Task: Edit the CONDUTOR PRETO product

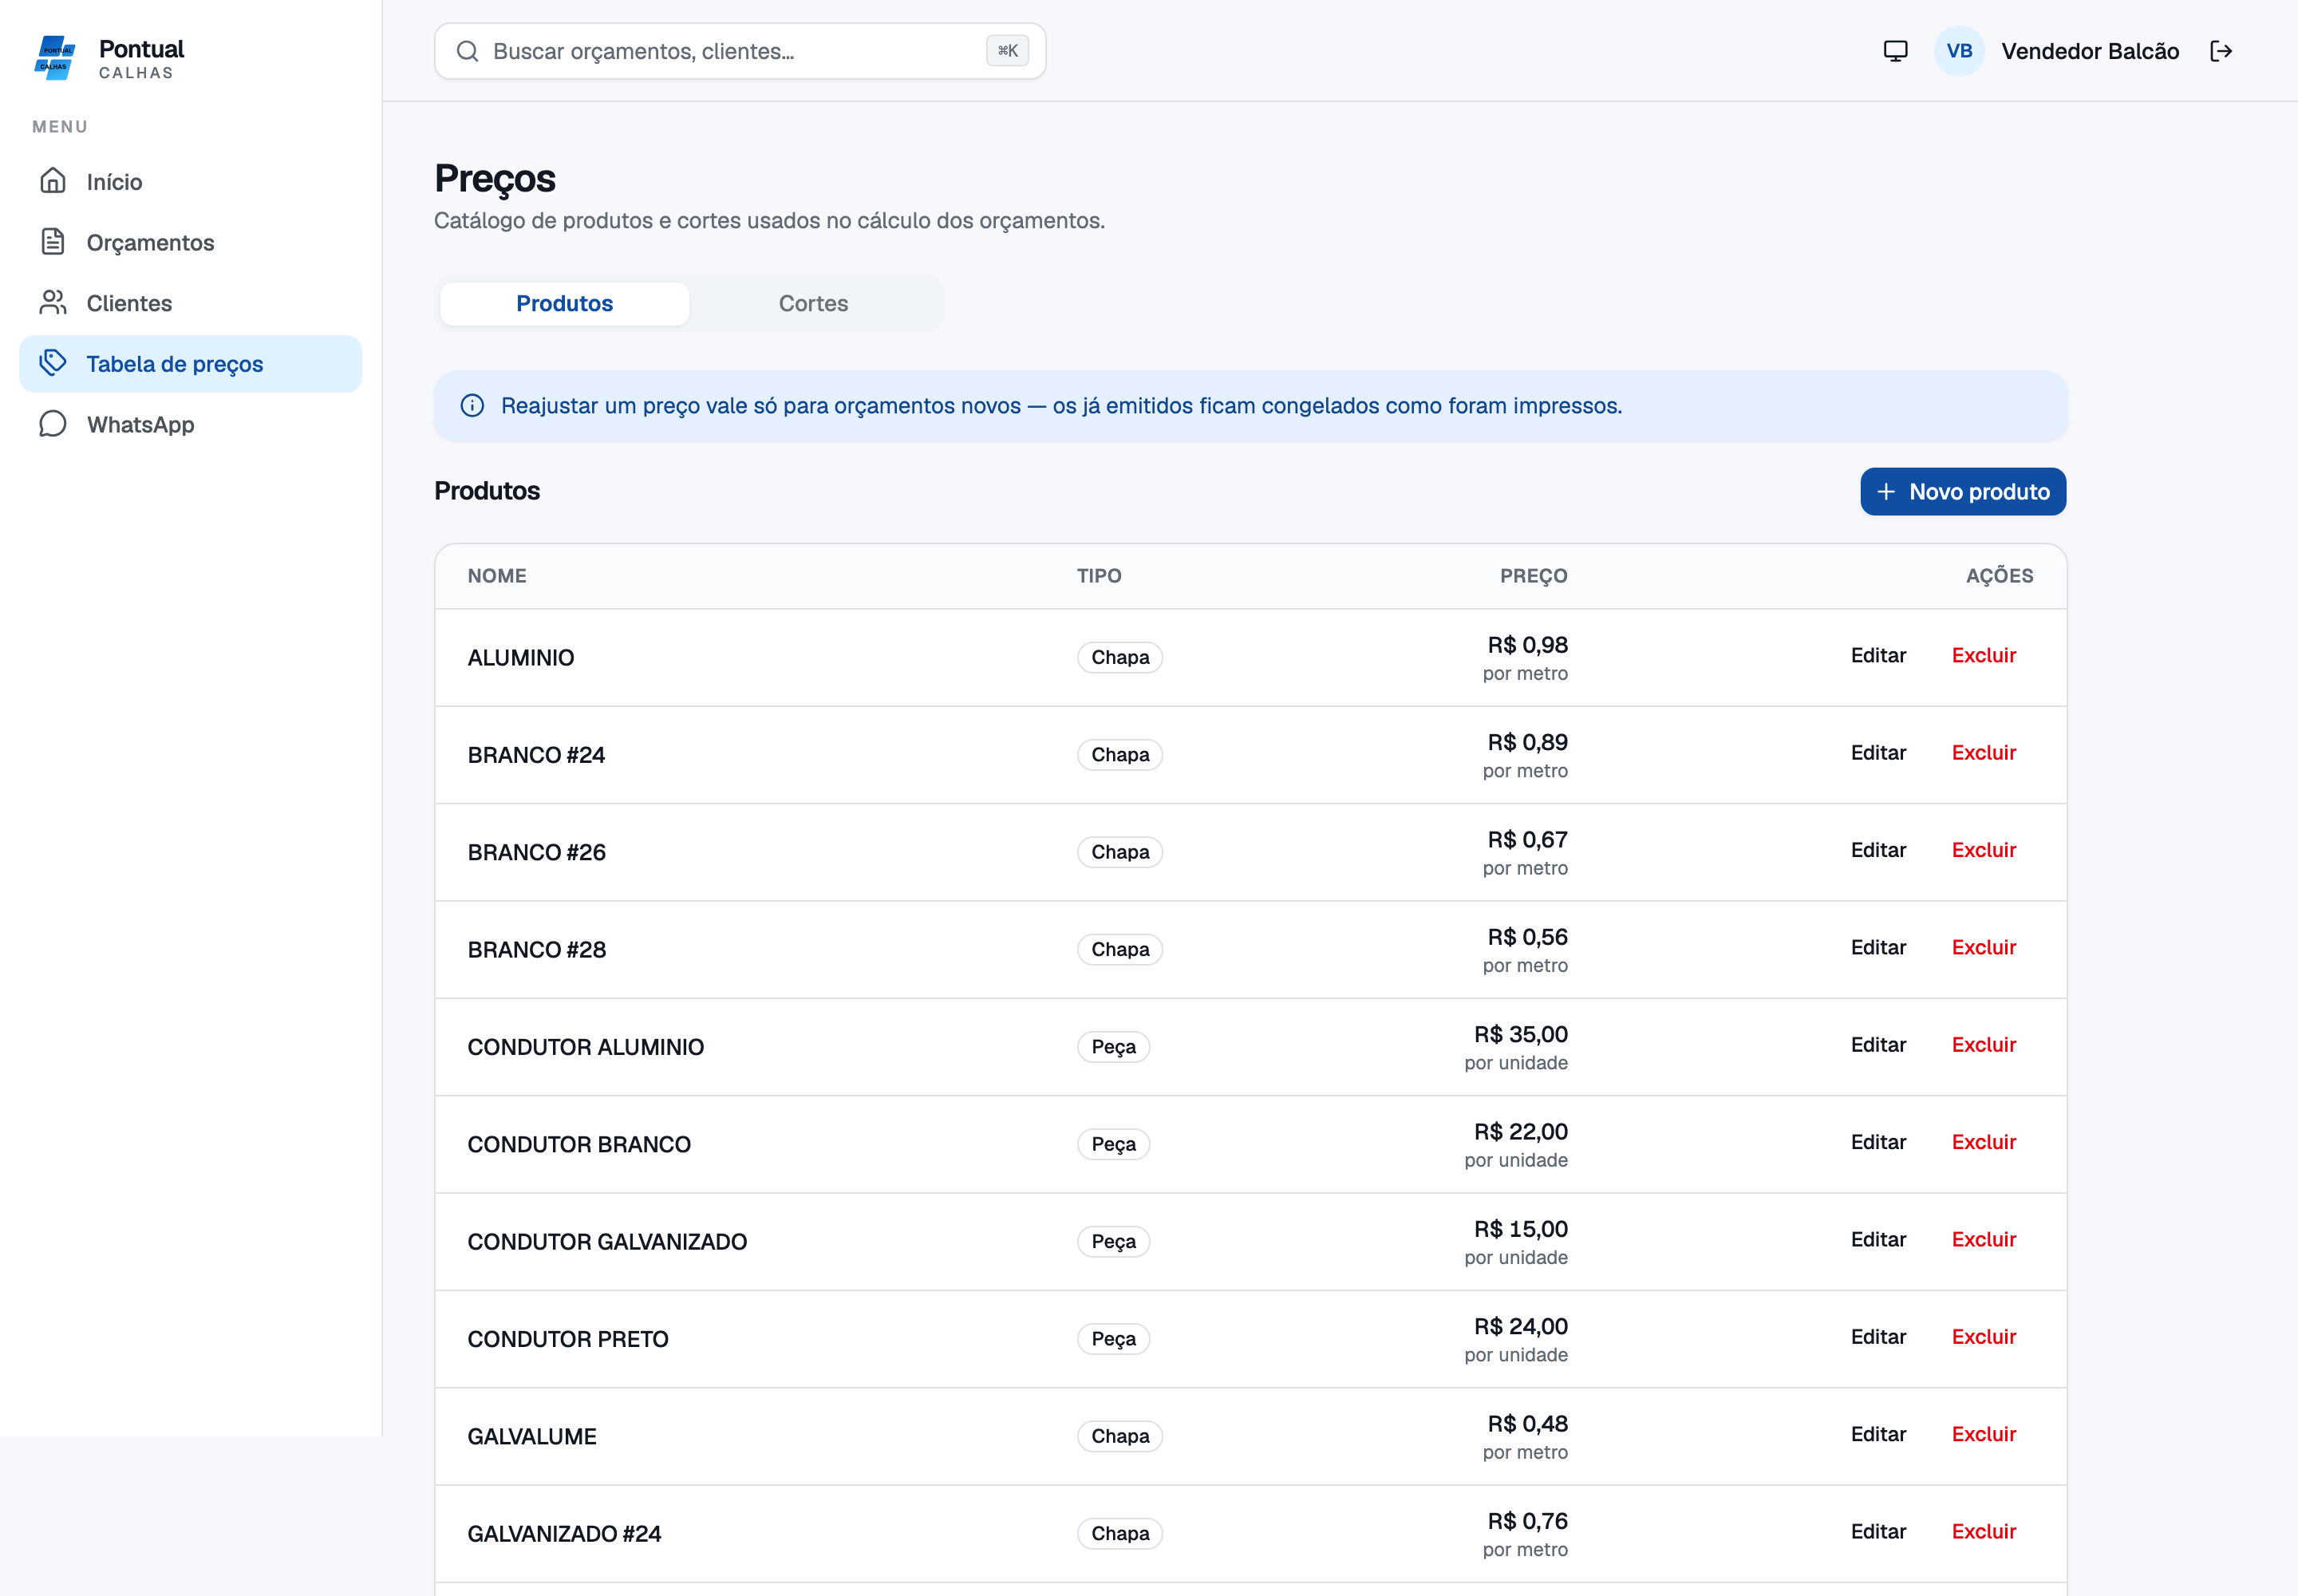Action: point(1878,1337)
